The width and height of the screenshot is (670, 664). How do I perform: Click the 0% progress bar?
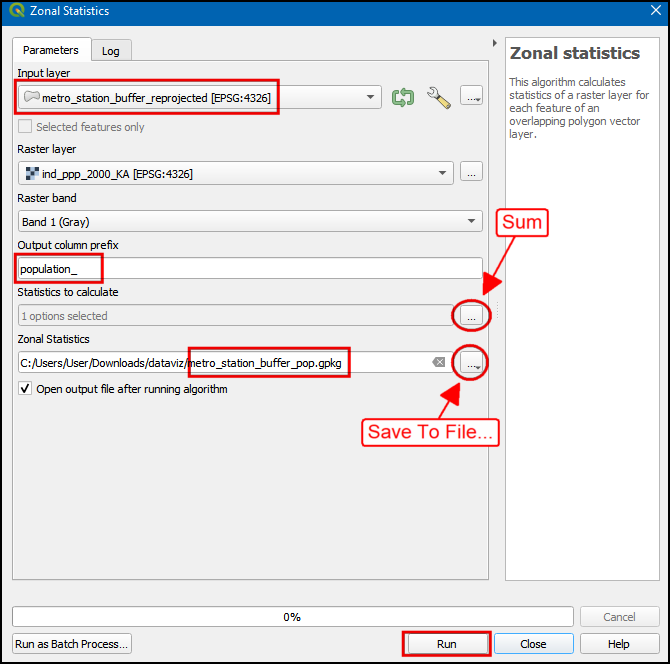pyautogui.click(x=293, y=617)
